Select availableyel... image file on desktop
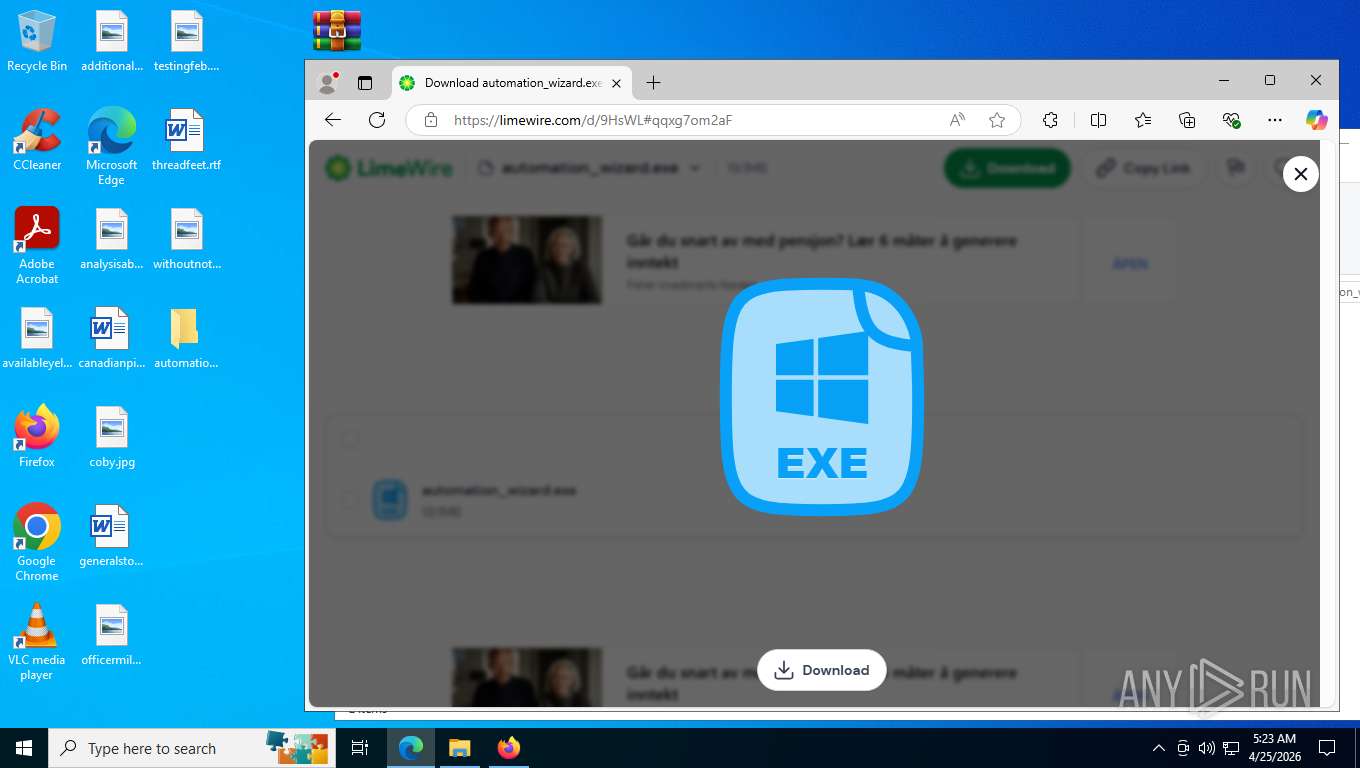 pyautogui.click(x=37, y=338)
